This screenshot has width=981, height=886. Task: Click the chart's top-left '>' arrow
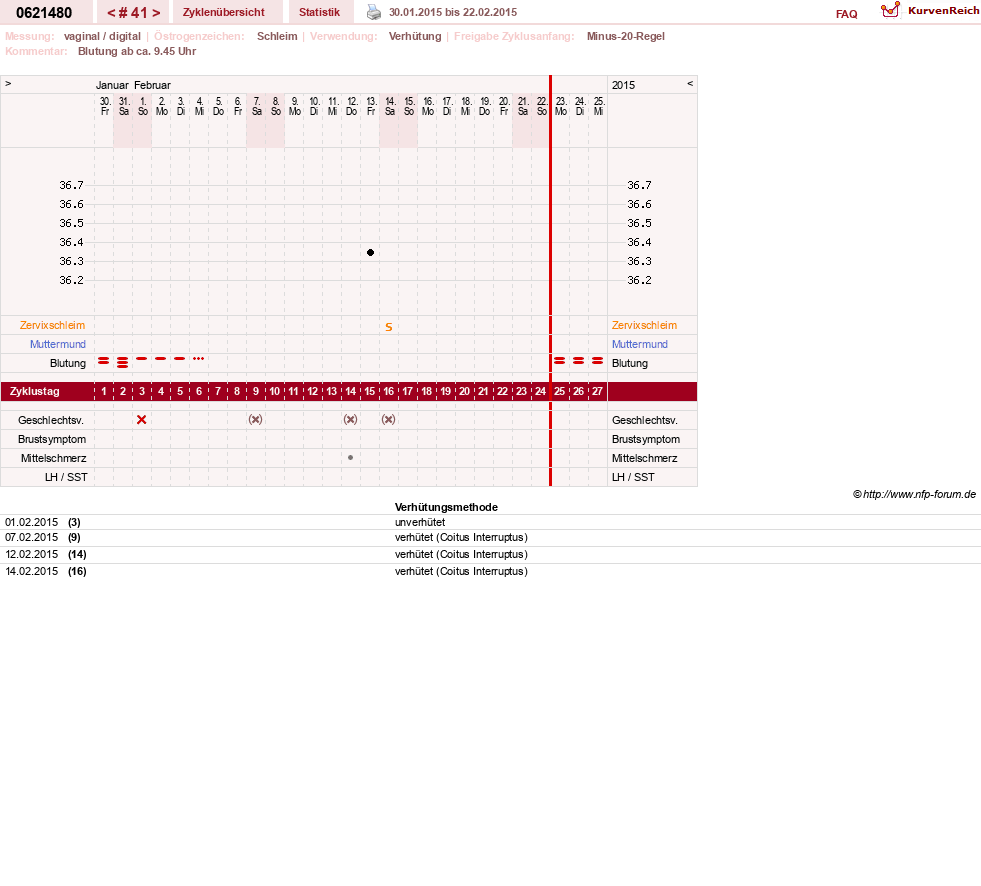pos(8,83)
